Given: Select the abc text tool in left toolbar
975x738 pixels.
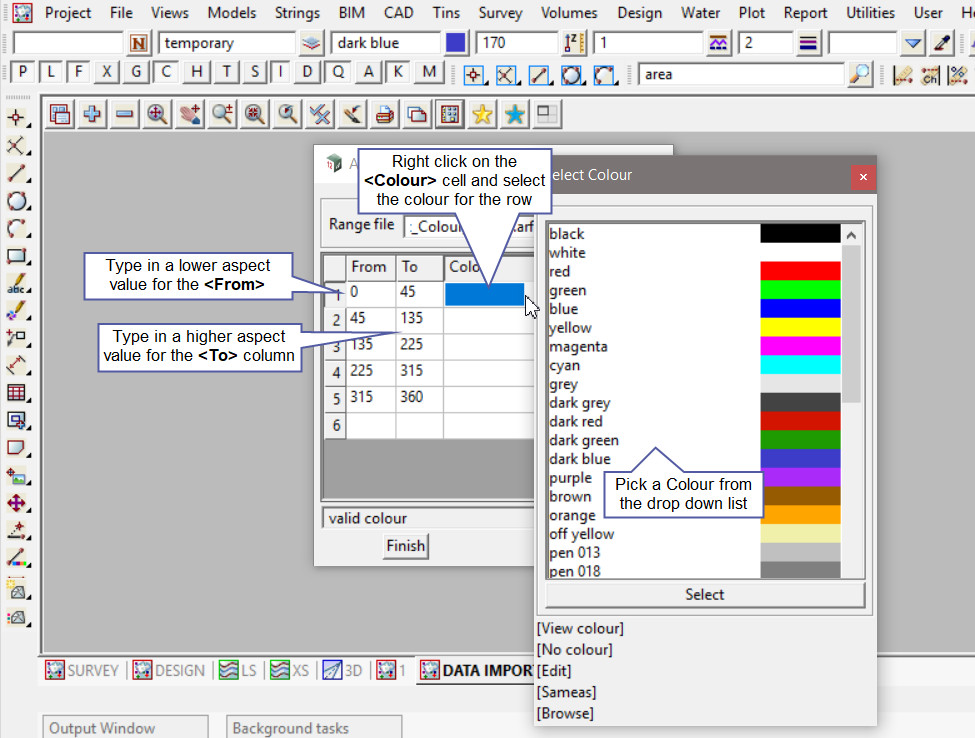Looking at the screenshot, I should coord(16,285).
